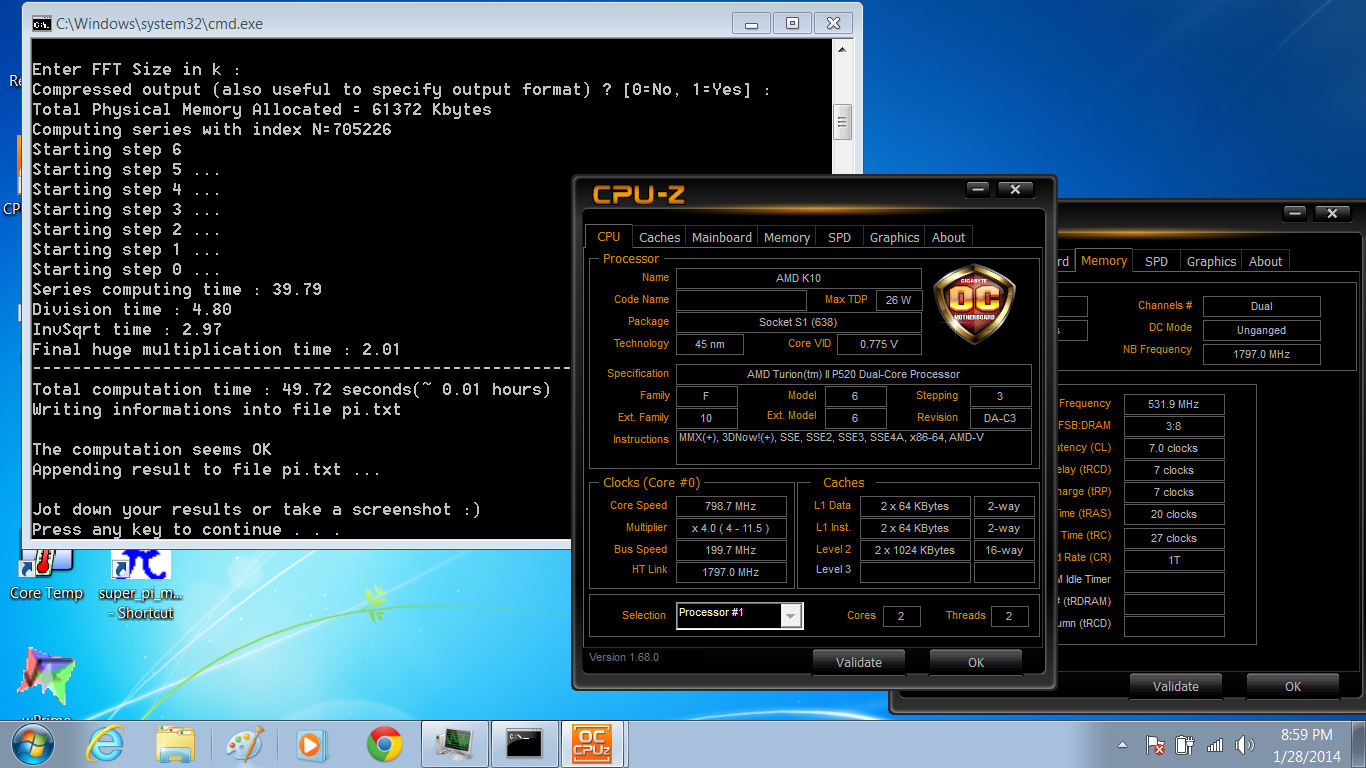
Task: Select SPD tab in rear CPU-Z window
Action: point(1156,262)
